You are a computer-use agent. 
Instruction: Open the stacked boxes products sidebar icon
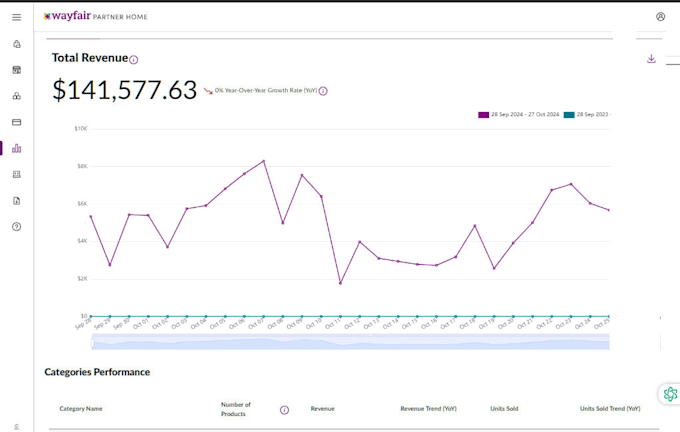tap(16, 96)
